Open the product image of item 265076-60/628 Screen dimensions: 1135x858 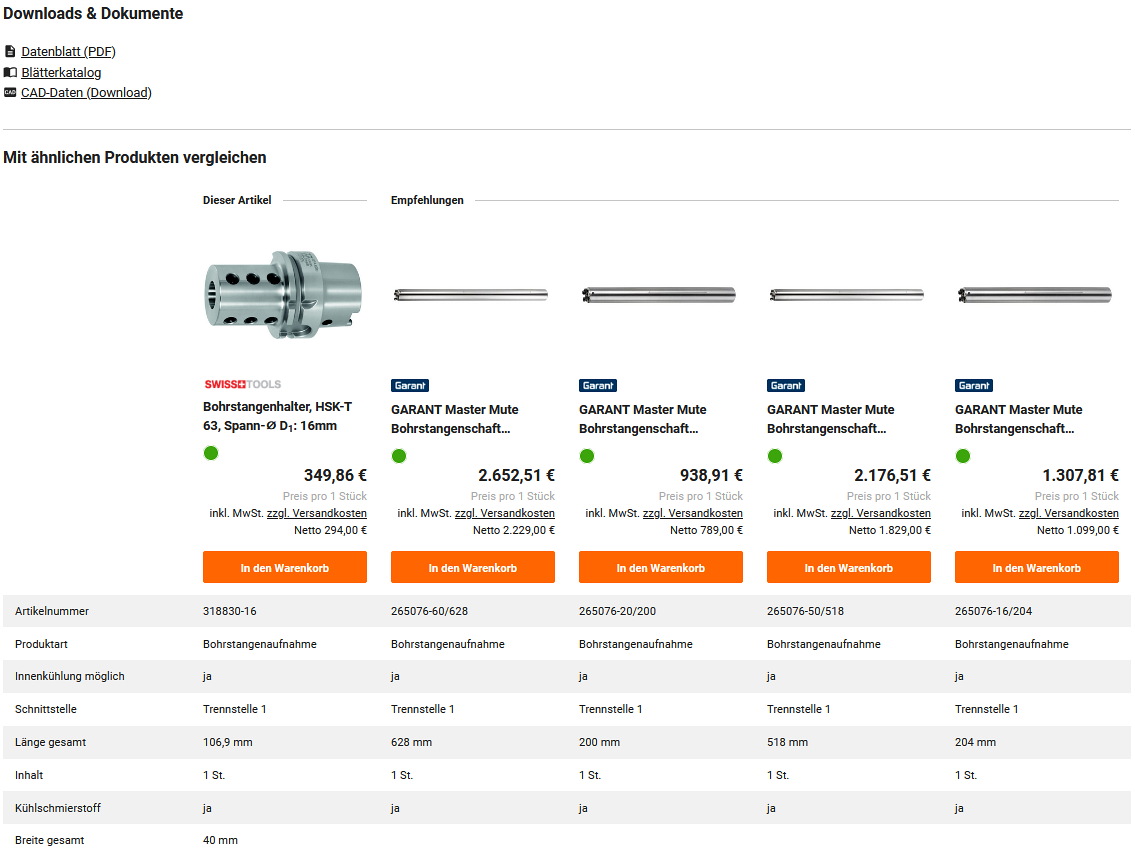[x=471, y=295]
